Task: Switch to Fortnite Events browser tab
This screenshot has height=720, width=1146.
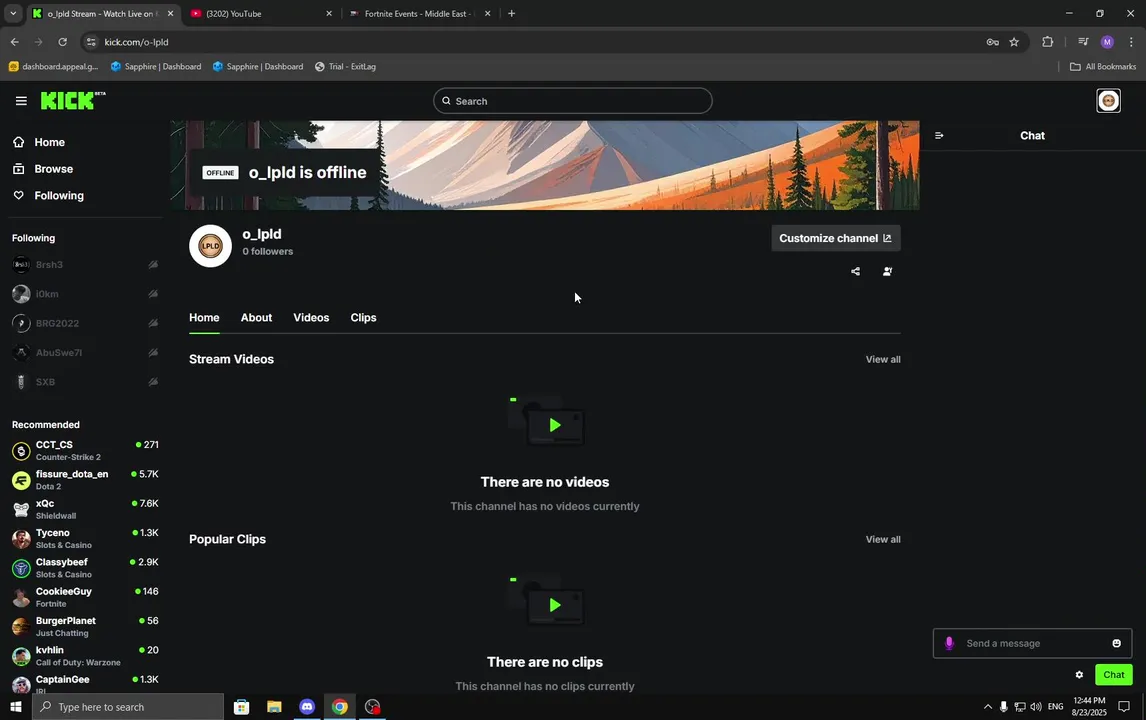Action: coord(420,13)
